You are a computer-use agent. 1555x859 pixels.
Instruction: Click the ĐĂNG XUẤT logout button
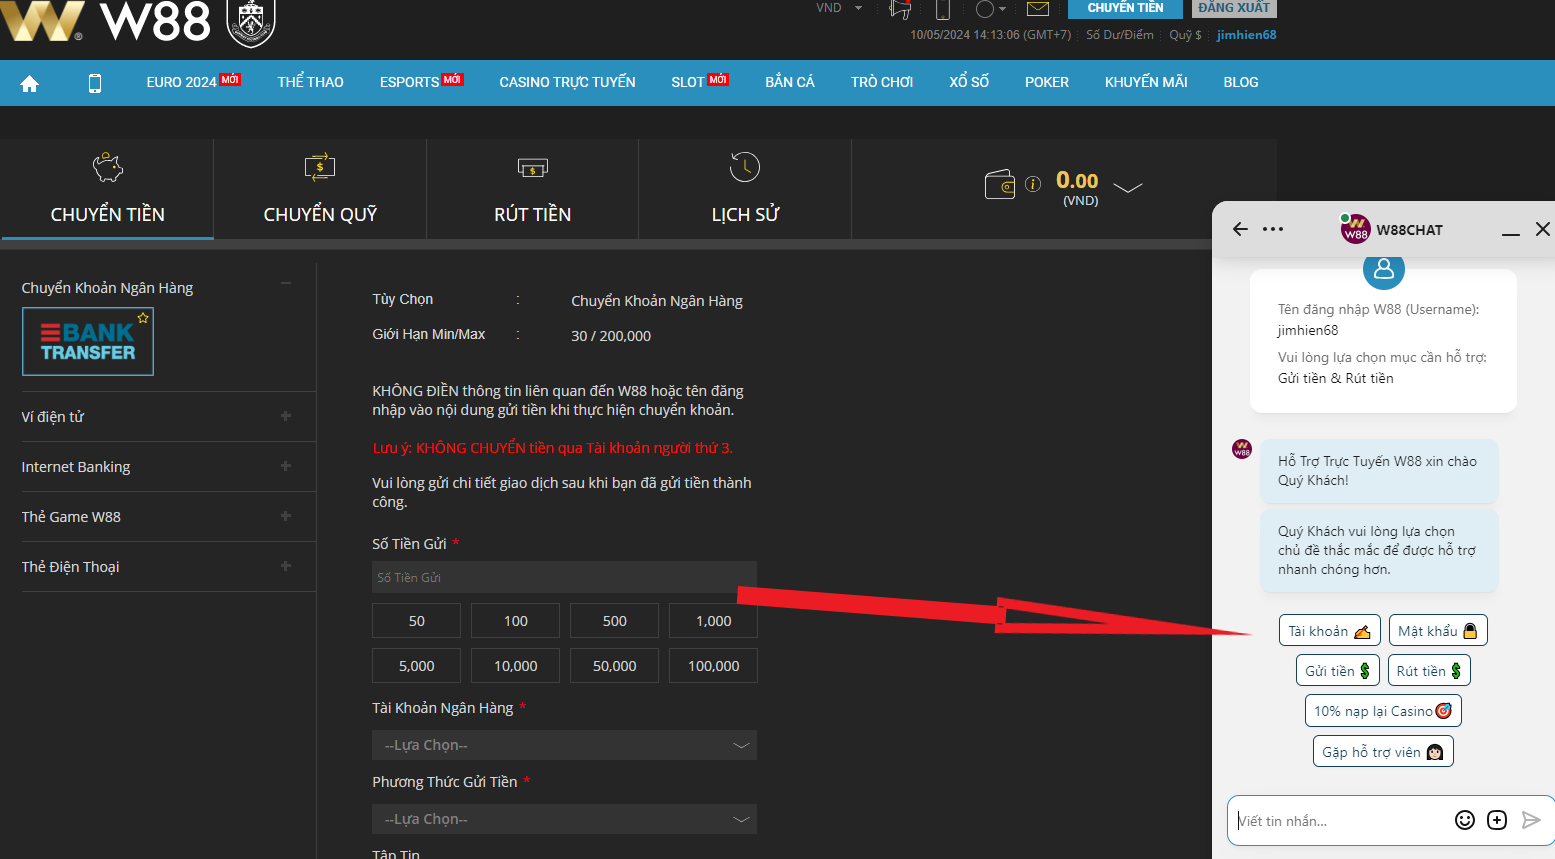[1234, 8]
